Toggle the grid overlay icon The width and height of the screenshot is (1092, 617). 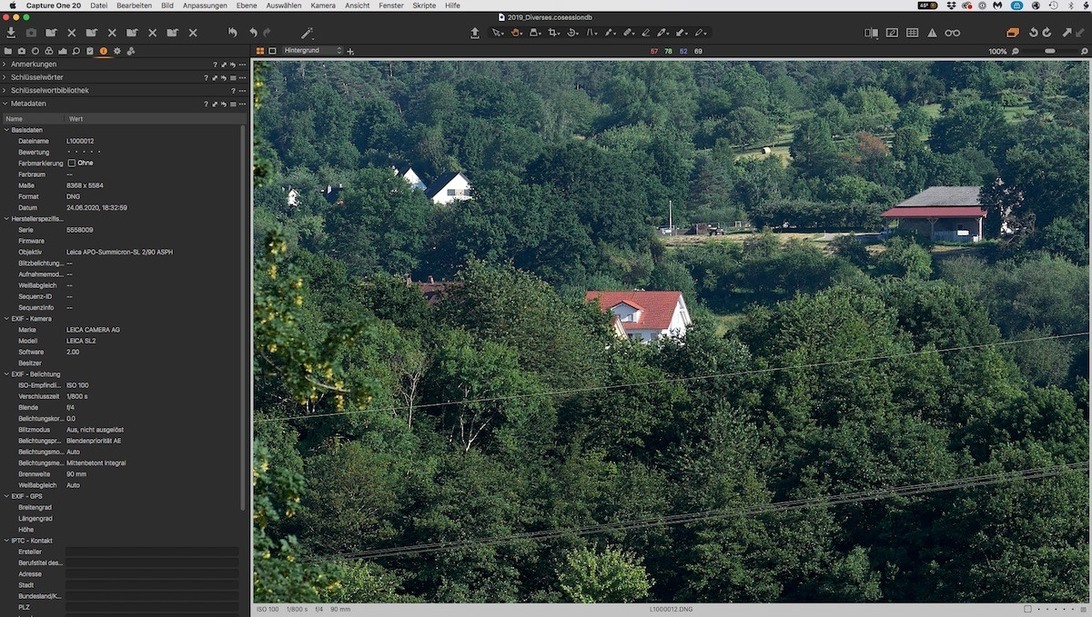[912, 33]
